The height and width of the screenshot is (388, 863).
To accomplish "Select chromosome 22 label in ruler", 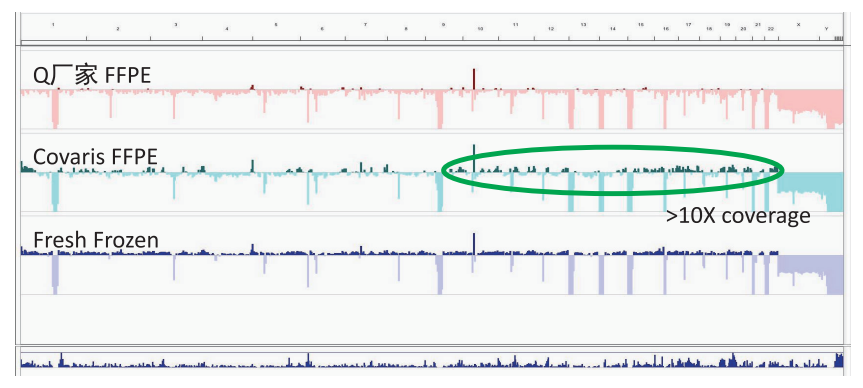I will point(771,28).
